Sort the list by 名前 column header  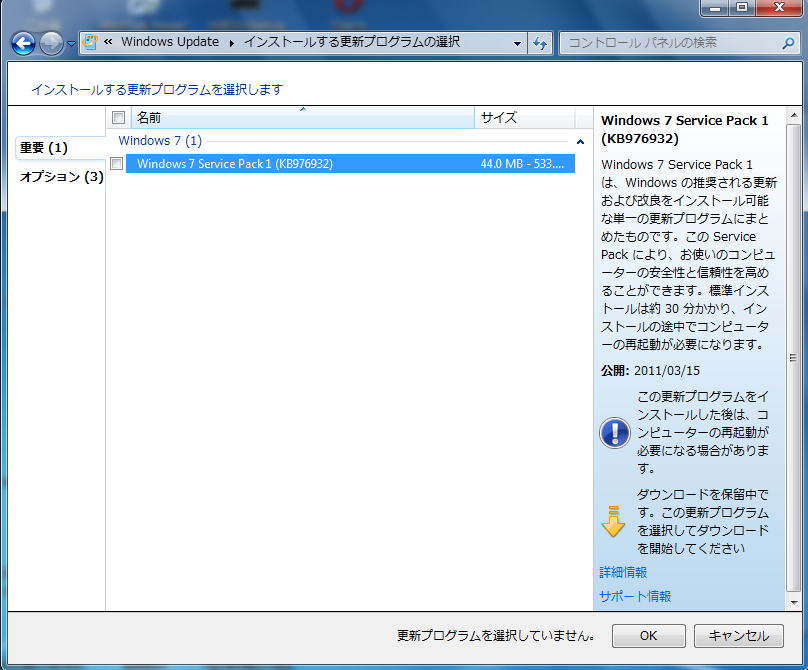tap(303, 118)
